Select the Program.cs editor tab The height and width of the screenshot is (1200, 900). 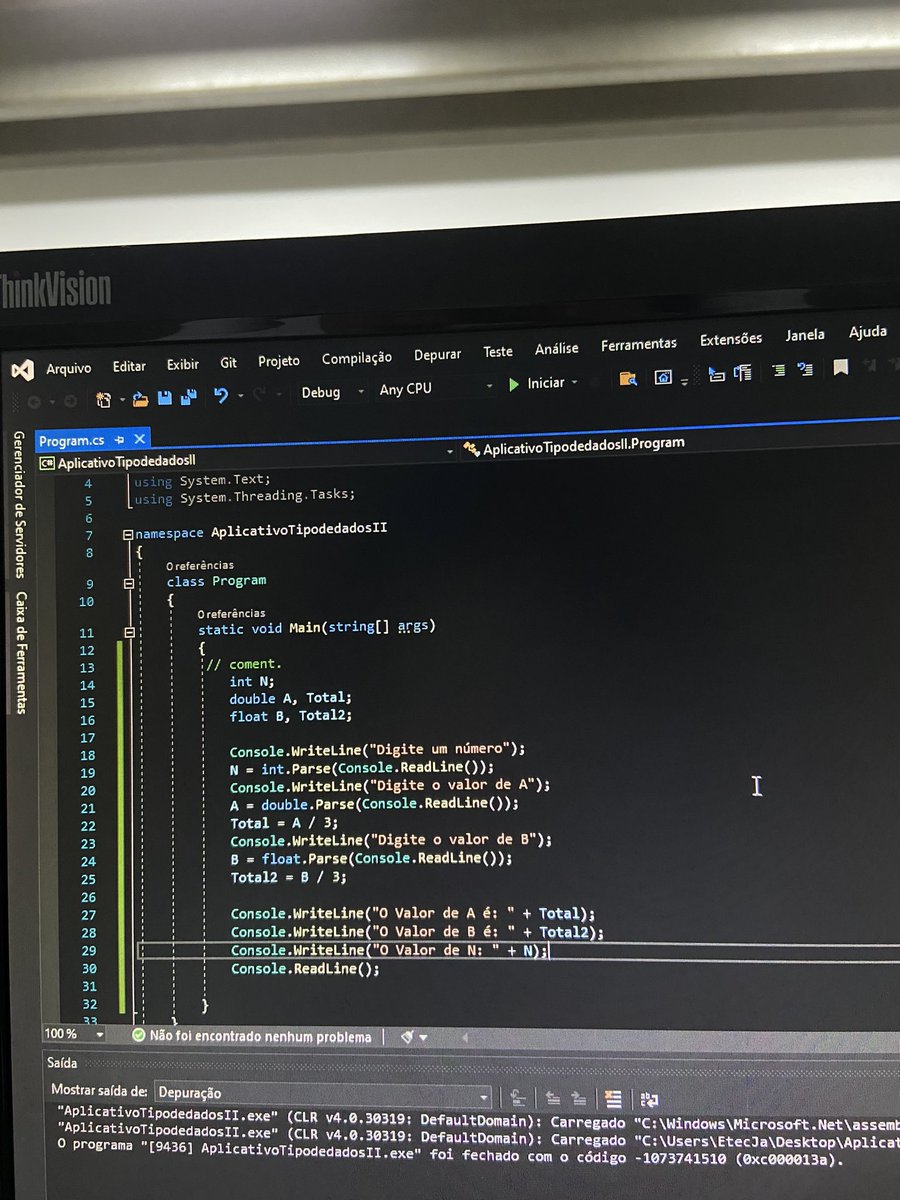[x=72, y=440]
